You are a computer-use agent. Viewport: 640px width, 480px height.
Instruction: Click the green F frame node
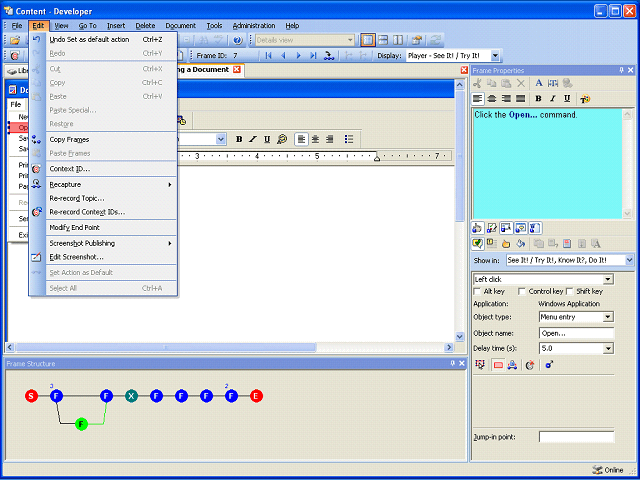click(x=82, y=424)
